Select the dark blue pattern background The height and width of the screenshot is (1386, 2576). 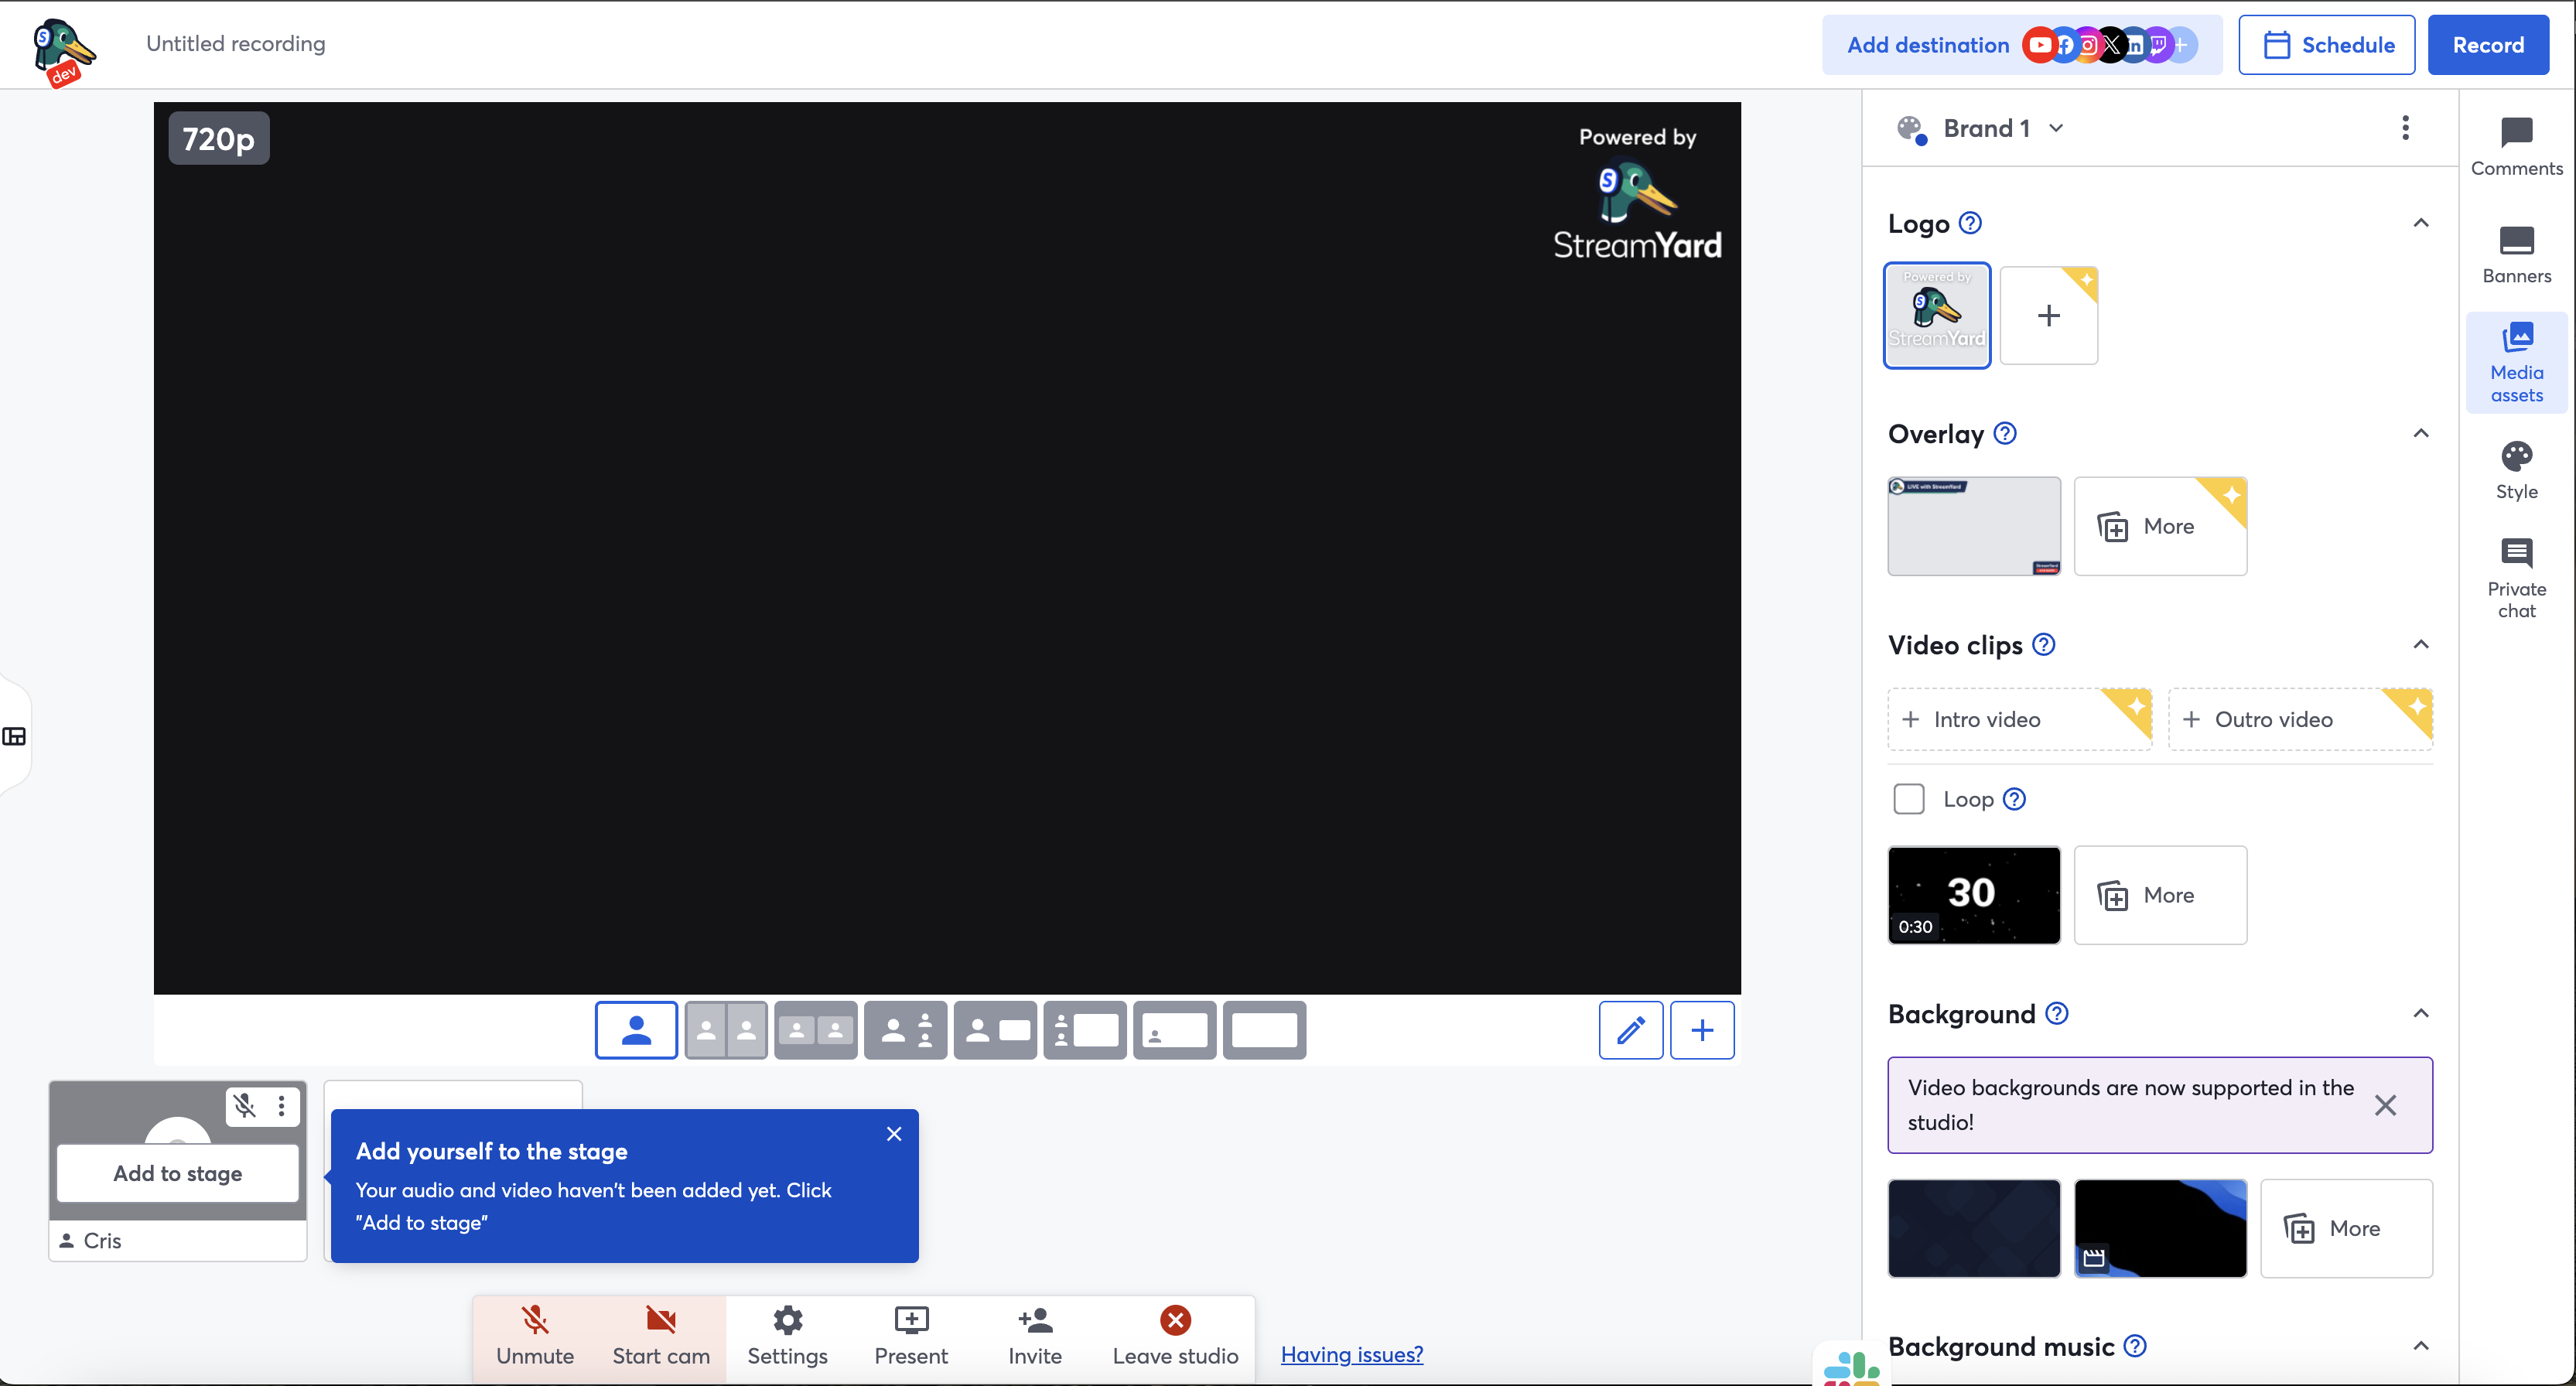[x=1974, y=1228]
